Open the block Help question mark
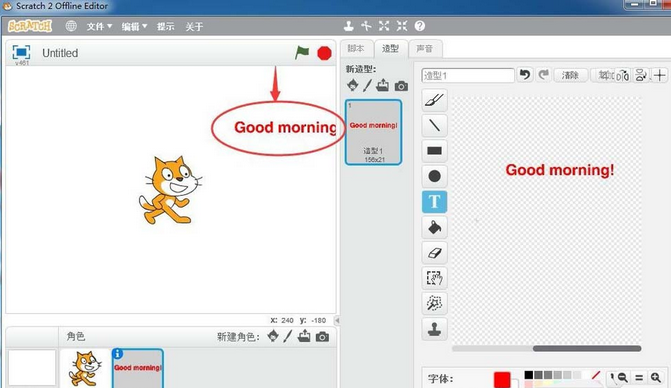 pyautogui.click(x=420, y=26)
